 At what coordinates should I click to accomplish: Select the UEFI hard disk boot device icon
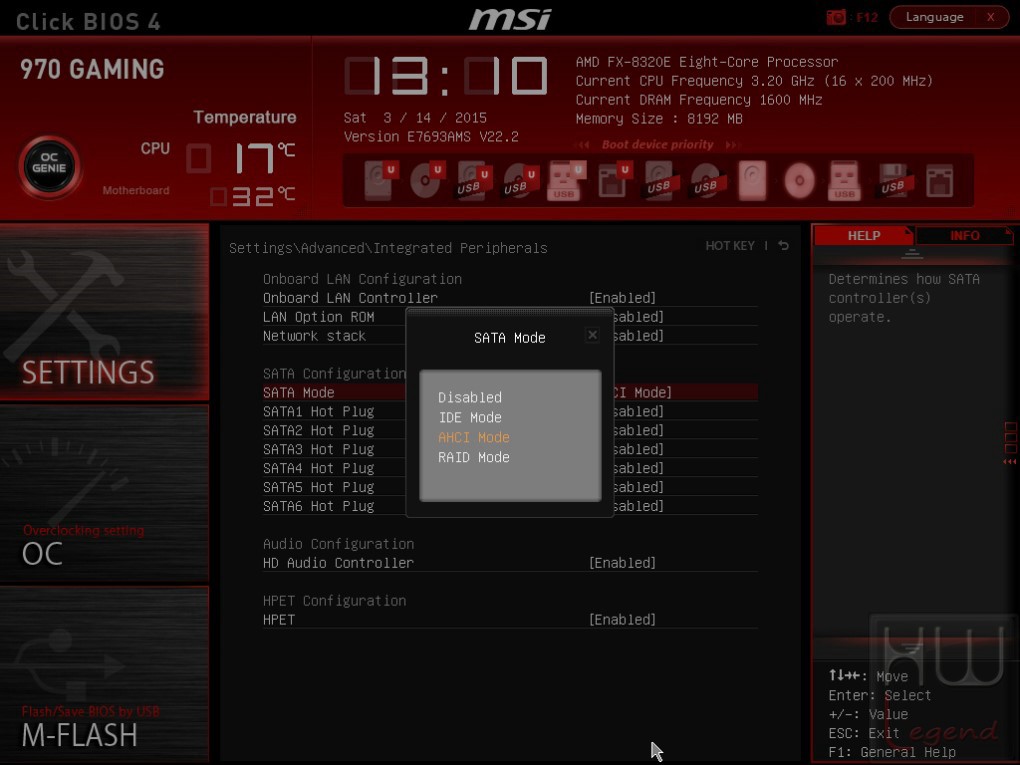[x=380, y=180]
